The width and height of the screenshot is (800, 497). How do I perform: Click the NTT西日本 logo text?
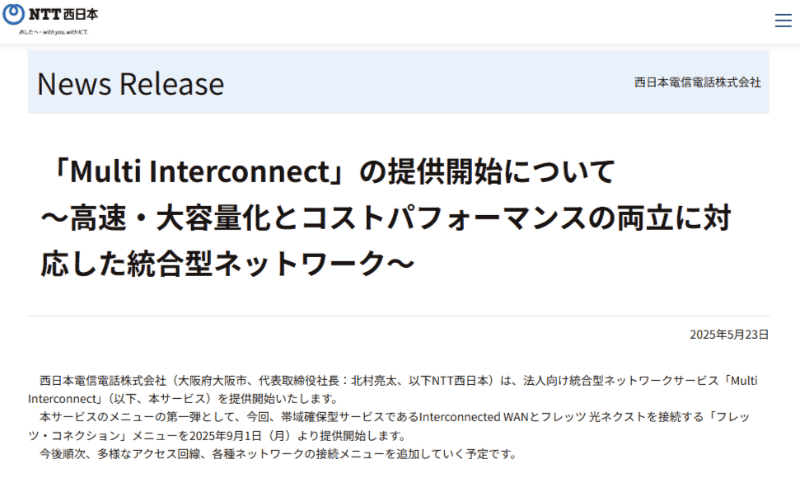(62, 17)
